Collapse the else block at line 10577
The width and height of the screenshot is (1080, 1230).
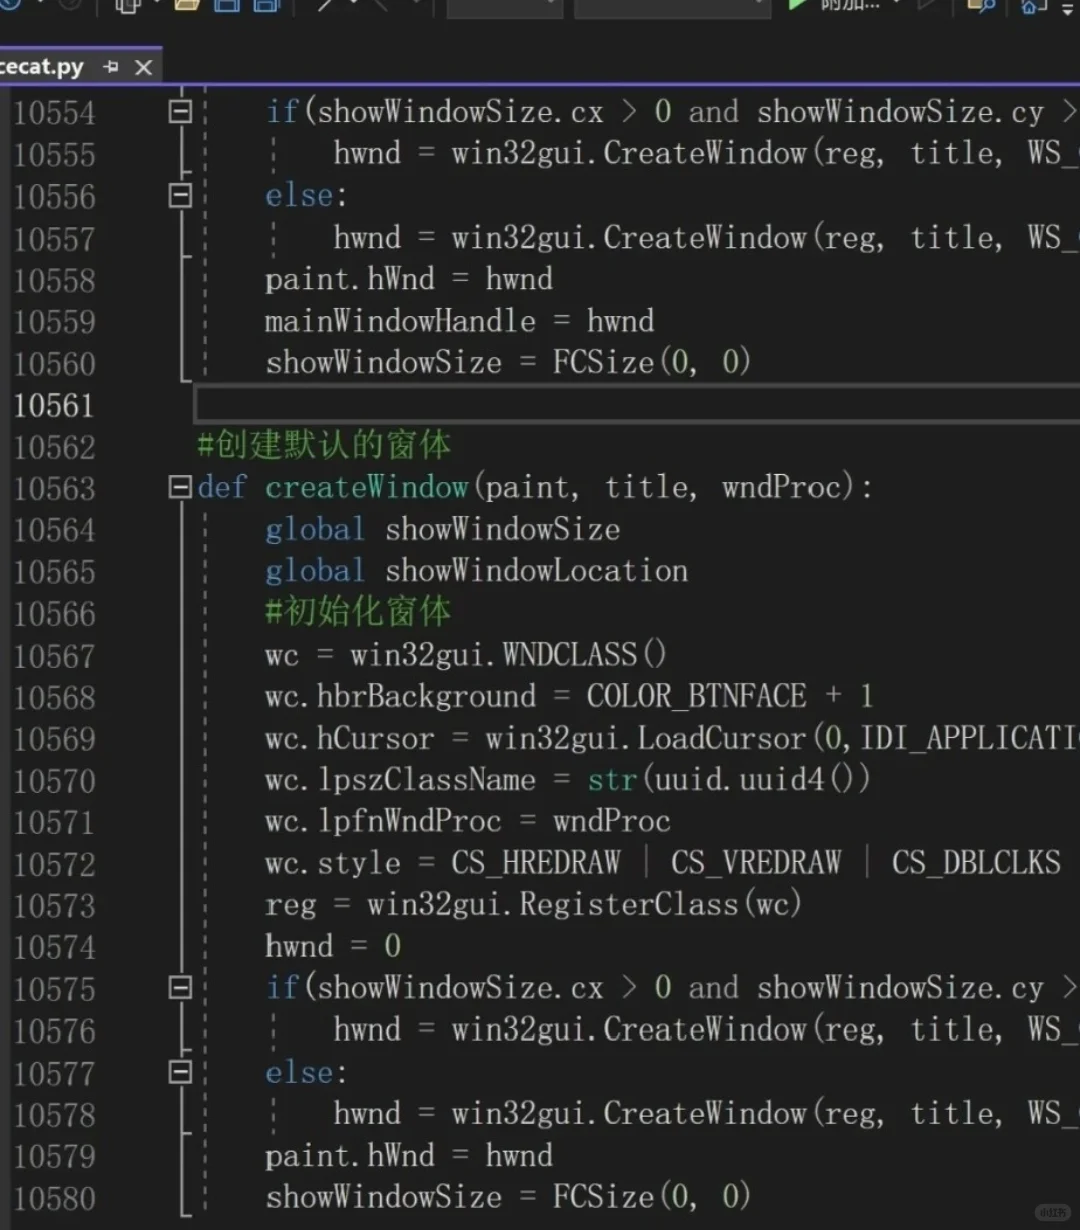point(180,1072)
